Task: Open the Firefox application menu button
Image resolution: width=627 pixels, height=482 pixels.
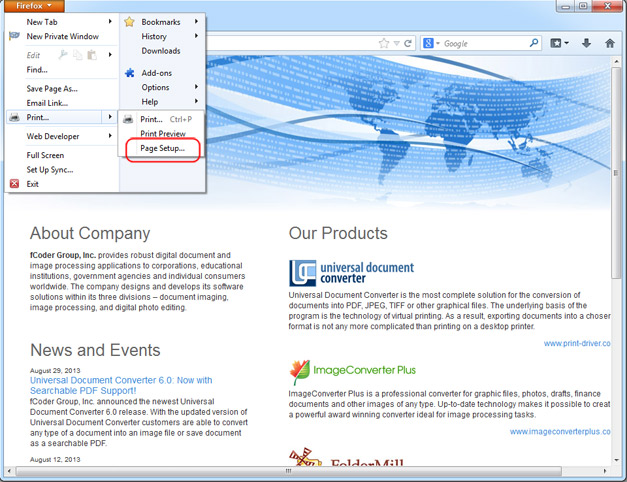Action: pyautogui.click(x=34, y=6)
